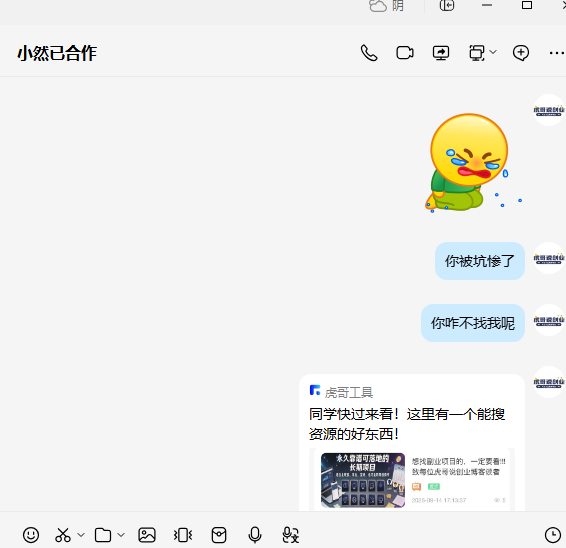This screenshot has height=548, width=566.
Task: Open chat history clock icon
Action: 553,535
